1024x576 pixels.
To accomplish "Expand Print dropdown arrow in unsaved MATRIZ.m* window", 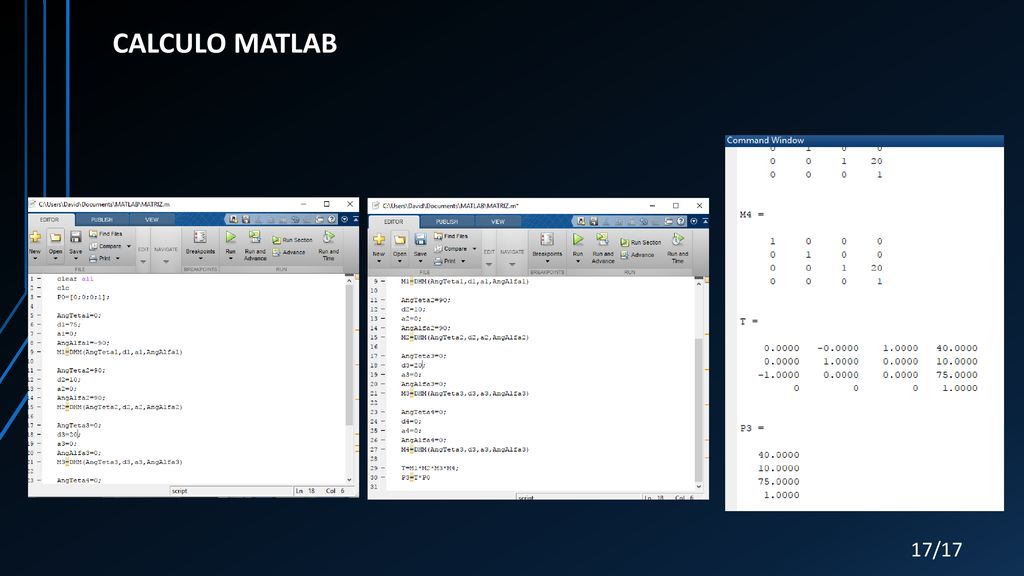I will point(463,261).
